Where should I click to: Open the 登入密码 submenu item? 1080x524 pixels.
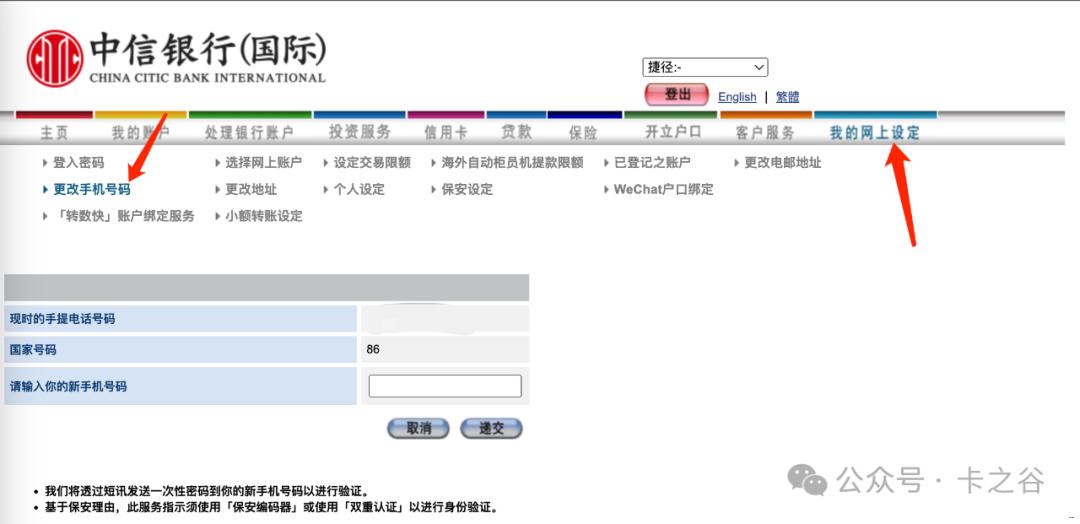pyautogui.click(x=78, y=163)
